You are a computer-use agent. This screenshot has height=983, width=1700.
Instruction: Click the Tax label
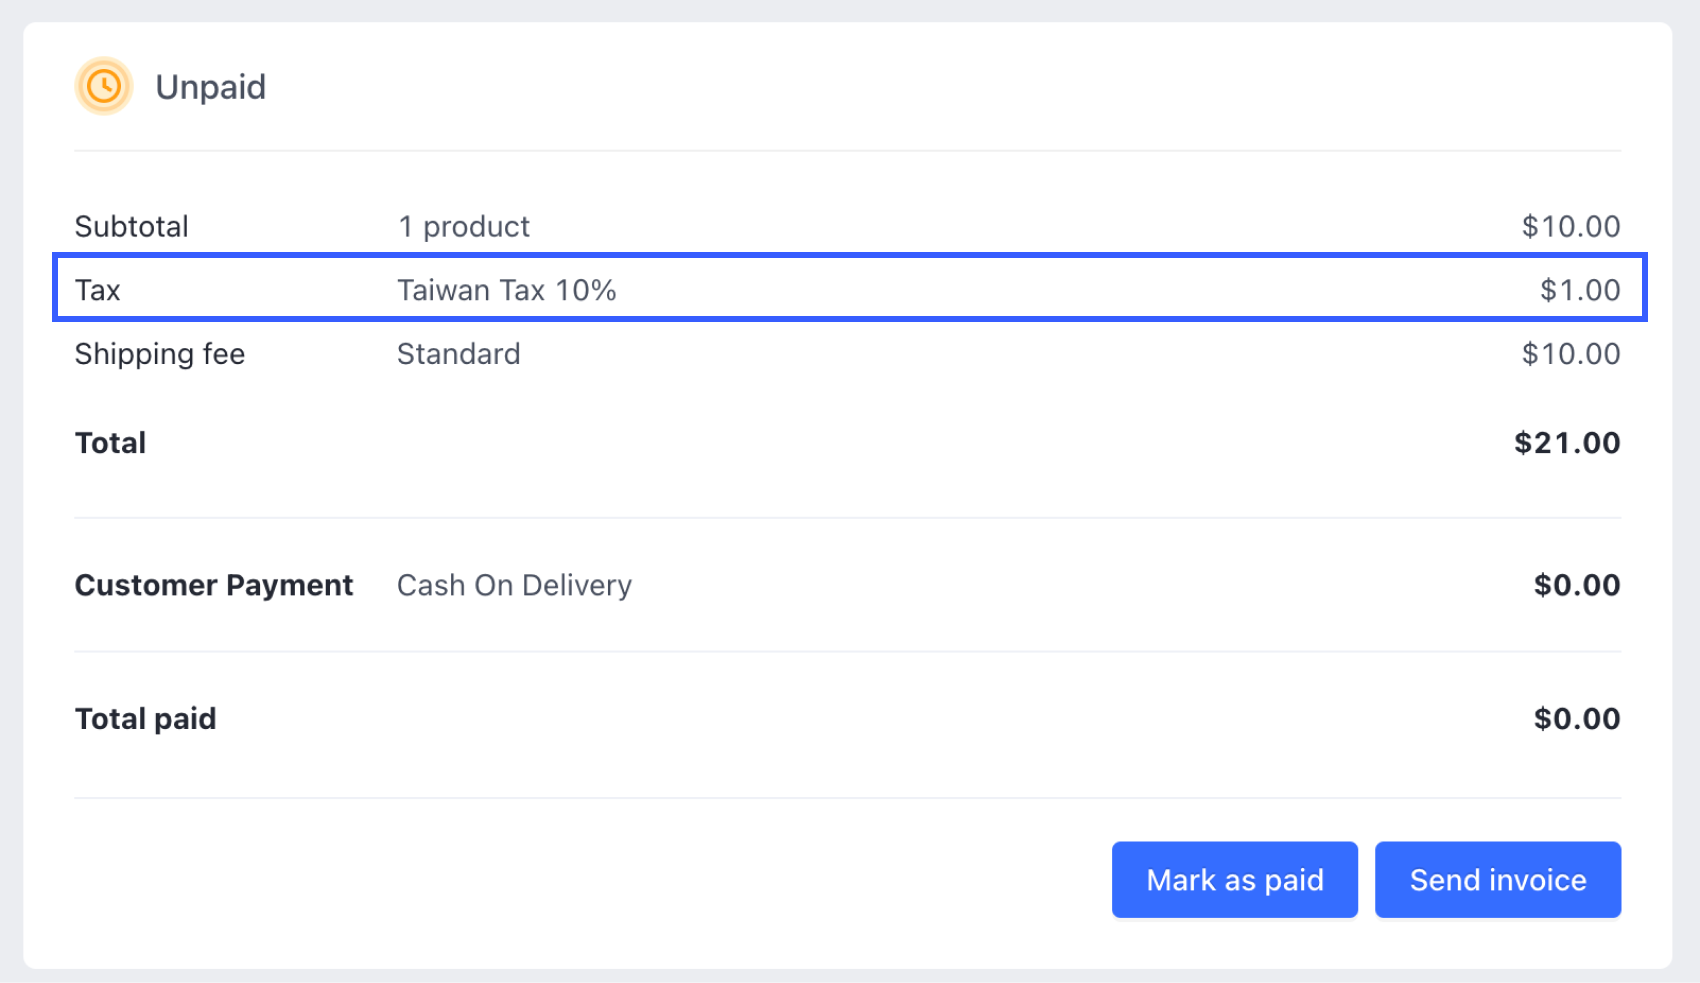(x=97, y=289)
